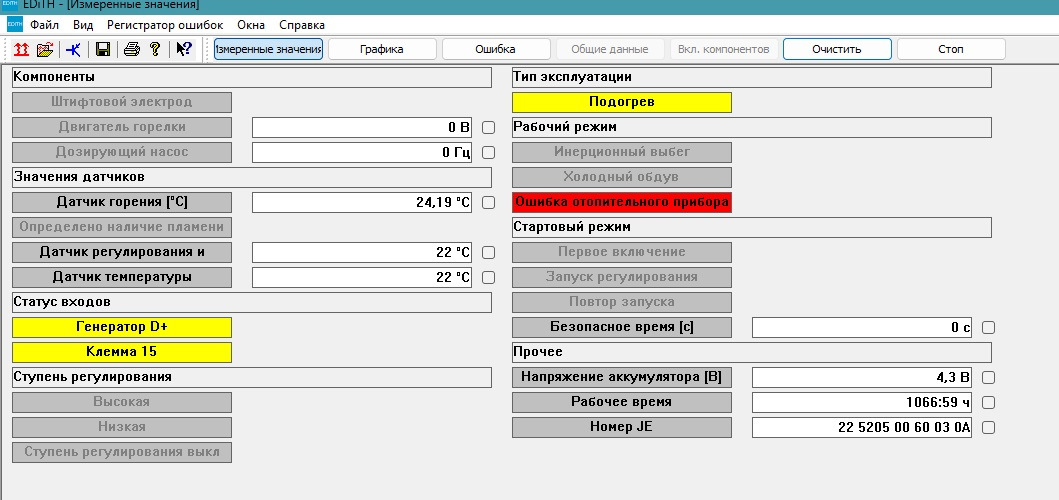Image resolution: width=1059 pixels, height=500 pixels.
Task: Toggle checkbox beside the 0 Гц value
Action: (x=489, y=153)
